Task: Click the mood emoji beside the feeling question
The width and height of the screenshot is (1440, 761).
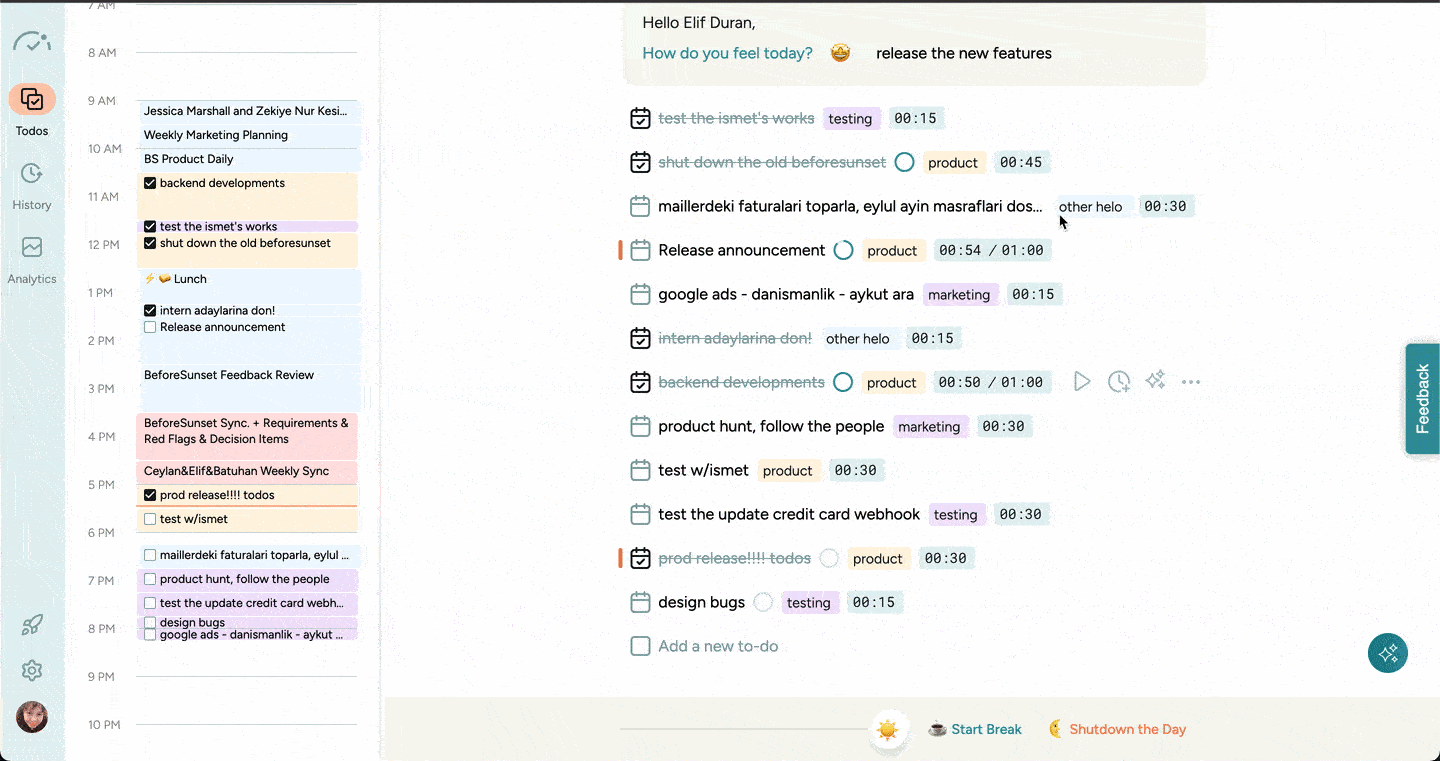Action: click(840, 53)
